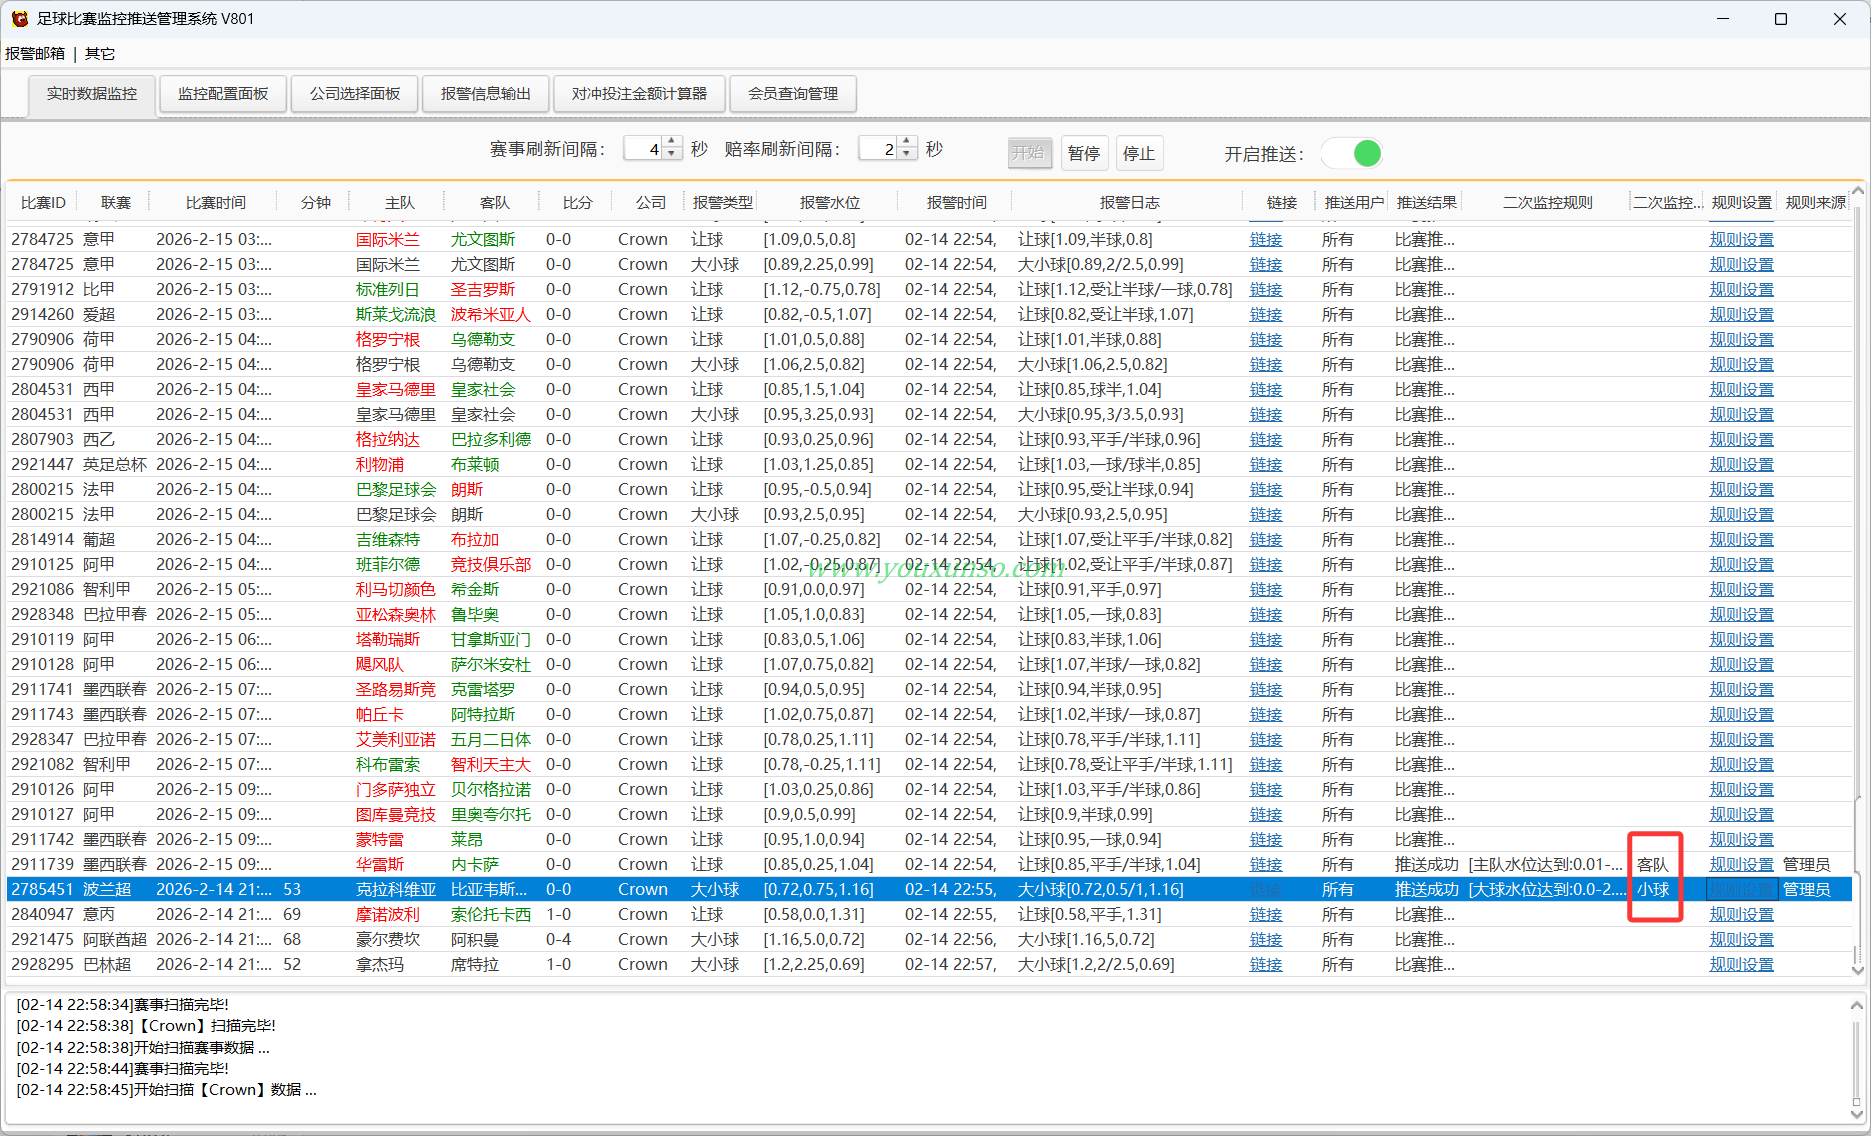Click team name 皇家马德里 in 让球 row
Image resolution: width=1871 pixels, height=1136 pixels.
click(396, 390)
